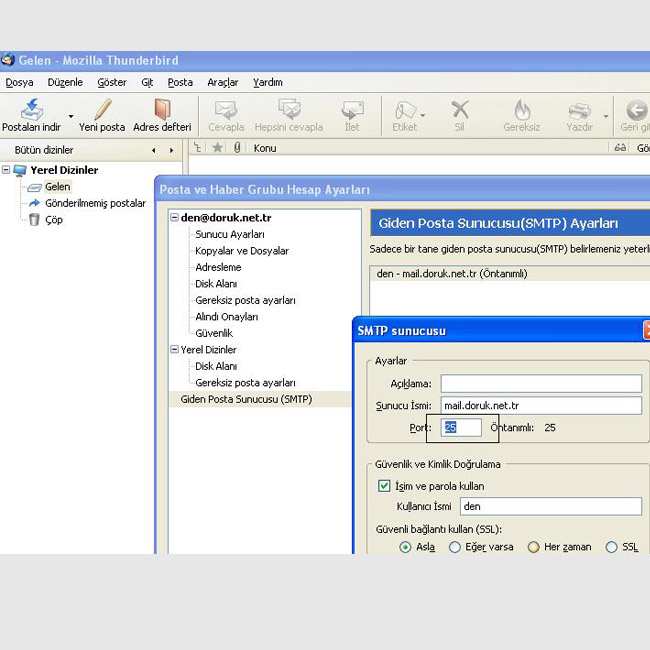Select the Eğer varsa SSL option

pyautogui.click(x=455, y=547)
